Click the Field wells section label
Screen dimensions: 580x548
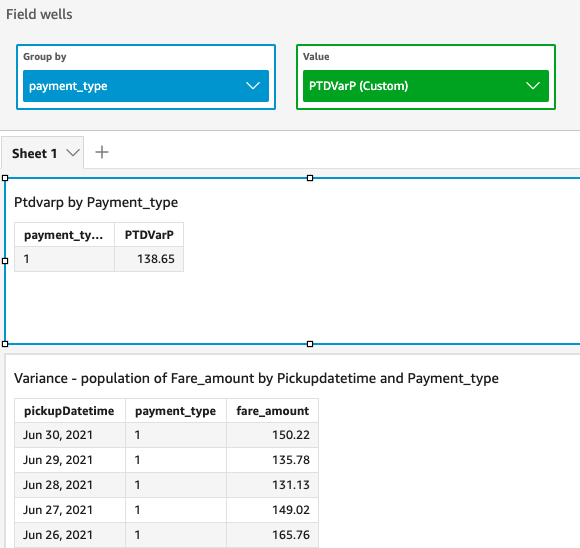point(39,14)
